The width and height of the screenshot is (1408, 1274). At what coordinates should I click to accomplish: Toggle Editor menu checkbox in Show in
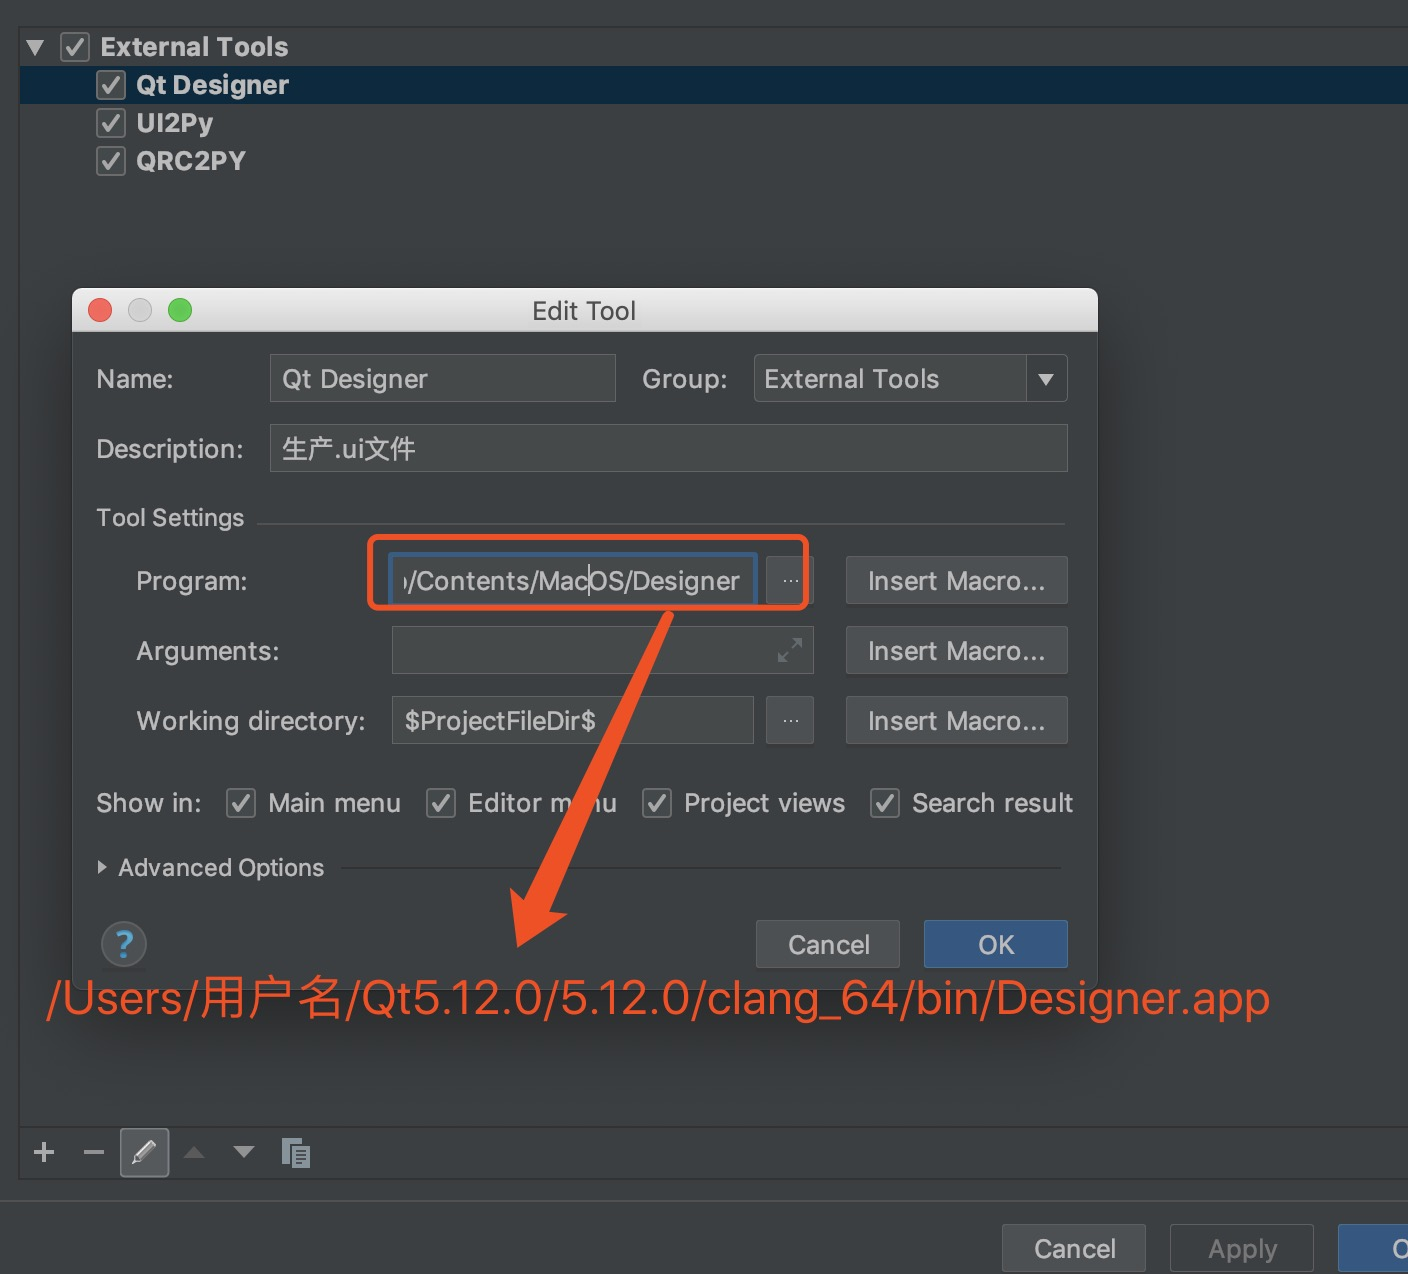[441, 803]
